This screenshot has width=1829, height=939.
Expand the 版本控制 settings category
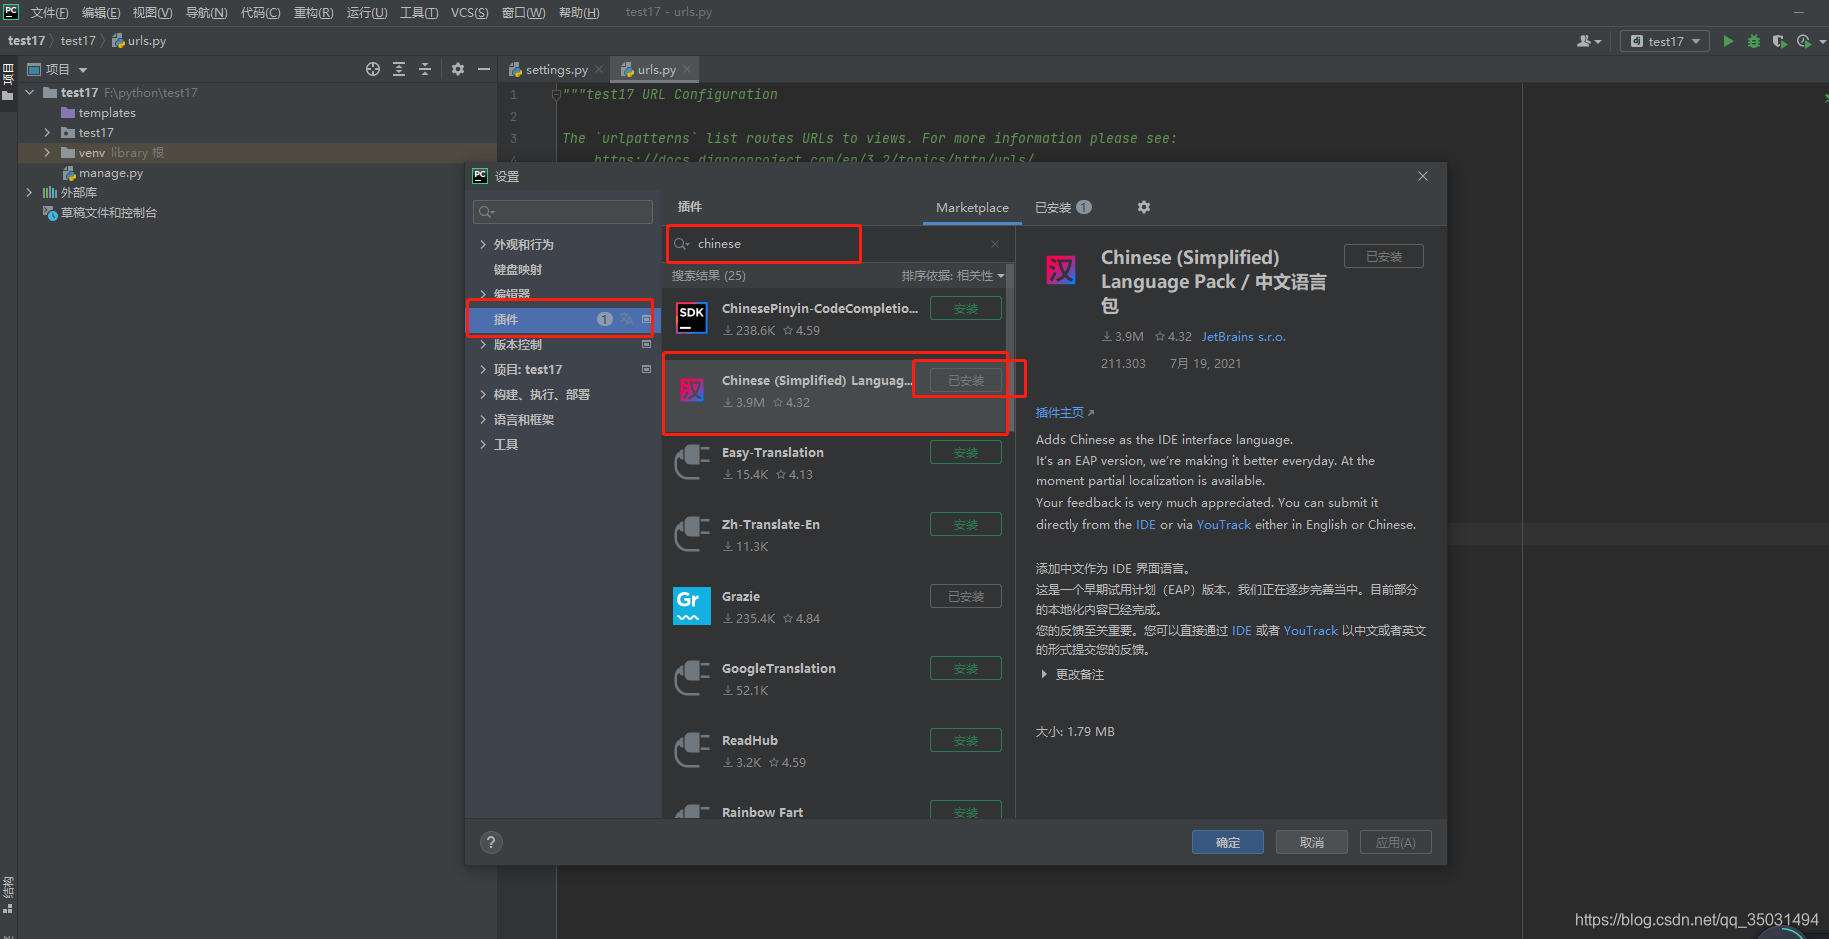483,345
